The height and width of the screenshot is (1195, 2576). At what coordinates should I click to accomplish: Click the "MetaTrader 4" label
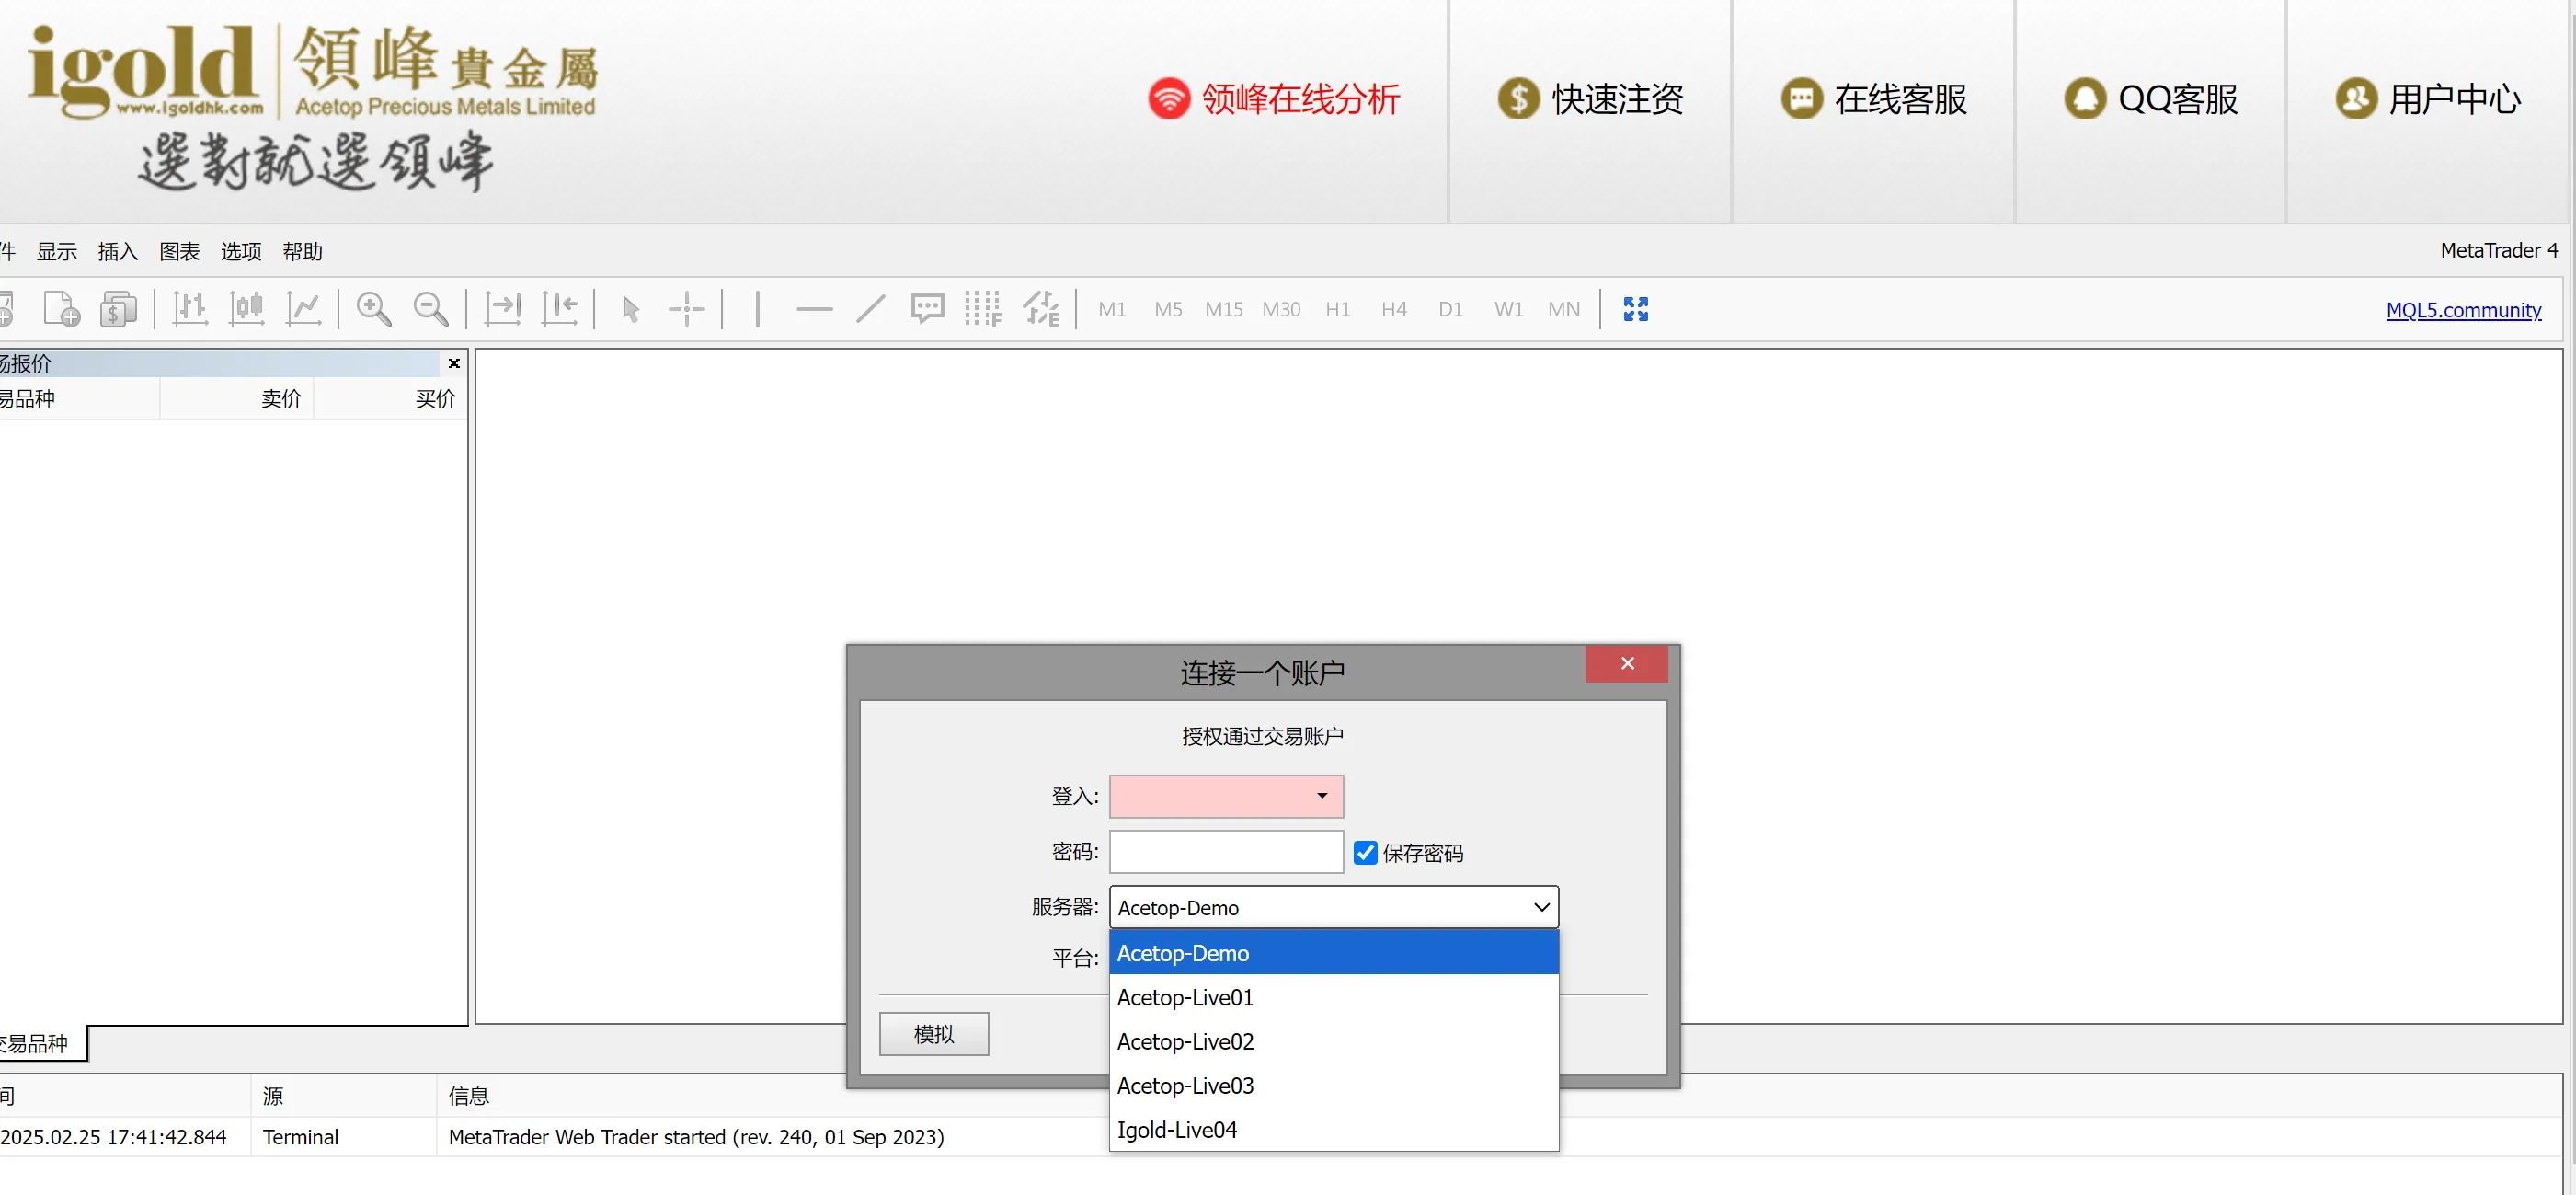pos(2498,250)
